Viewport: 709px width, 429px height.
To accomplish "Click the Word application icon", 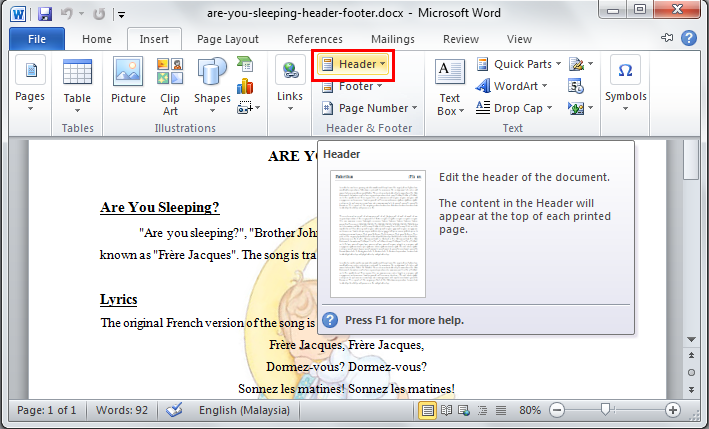I will (18, 14).
